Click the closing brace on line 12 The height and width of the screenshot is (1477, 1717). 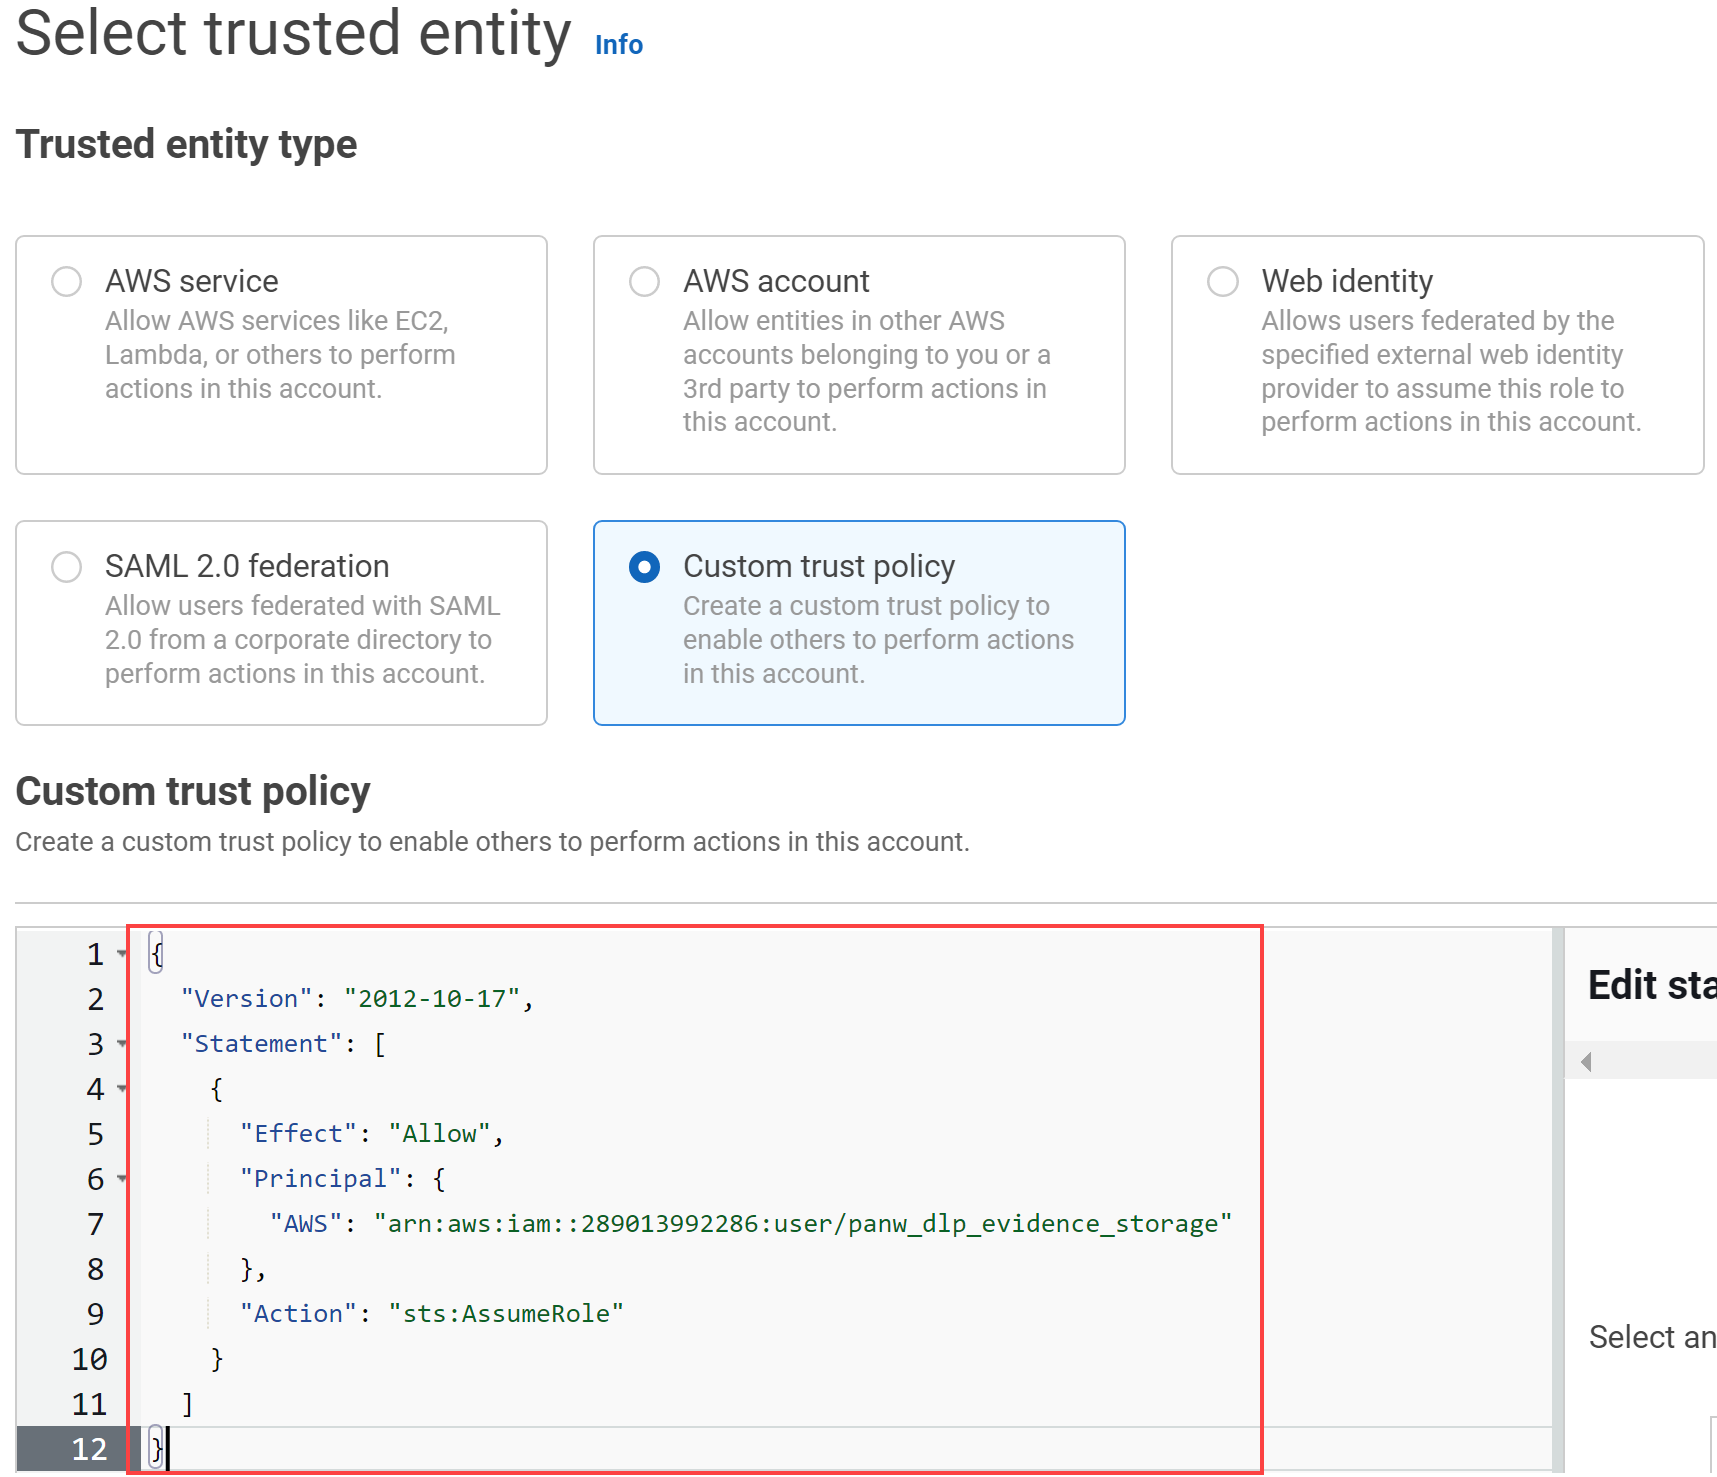click(x=156, y=1448)
